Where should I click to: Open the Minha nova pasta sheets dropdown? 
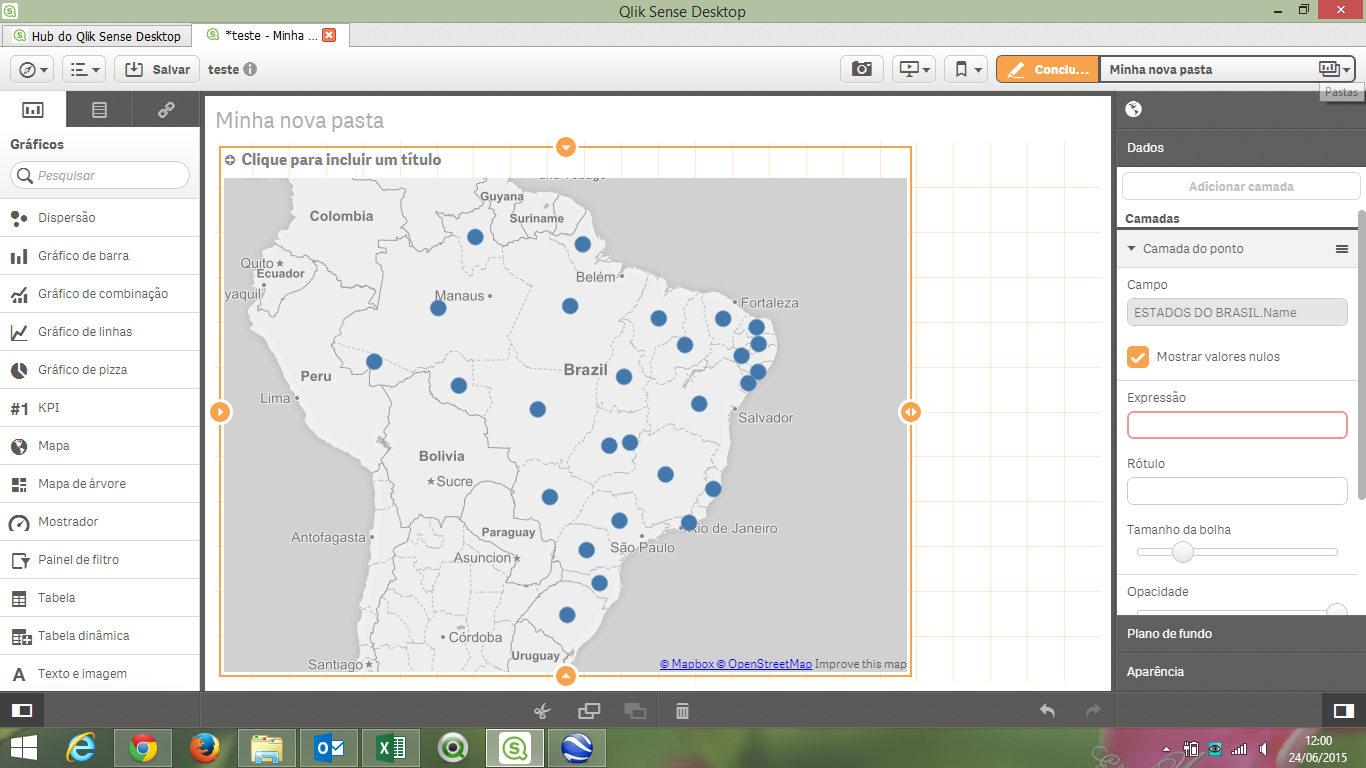[x=1334, y=69]
